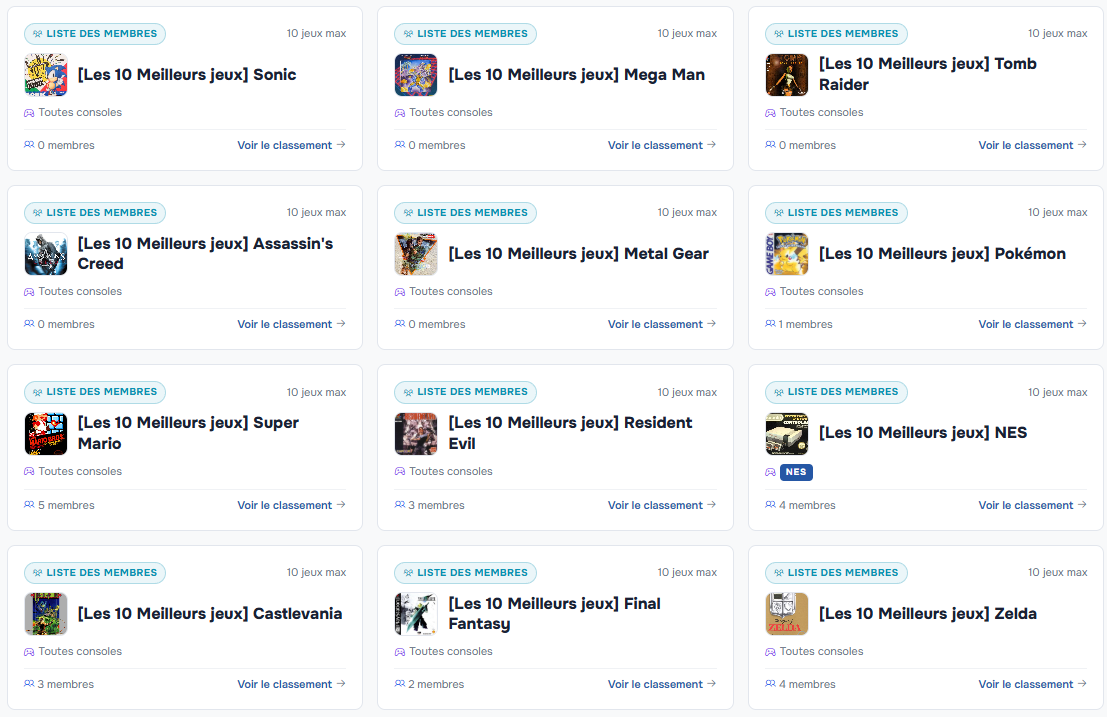Click the 'Liste des membres' badge on Final Fantasy card

coord(465,573)
